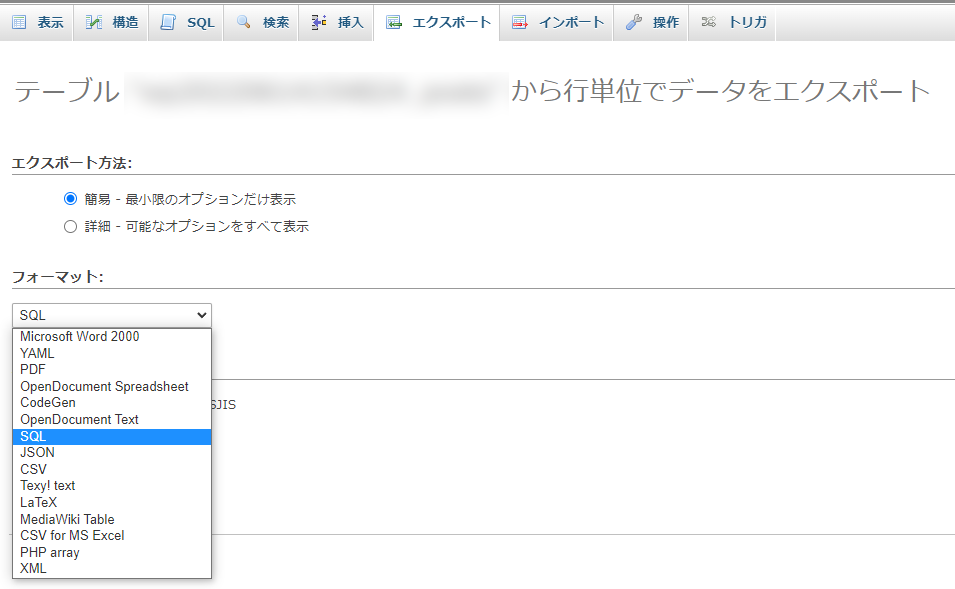Select CSV for MS Excel option
The image size is (955, 589).
pos(72,535)
